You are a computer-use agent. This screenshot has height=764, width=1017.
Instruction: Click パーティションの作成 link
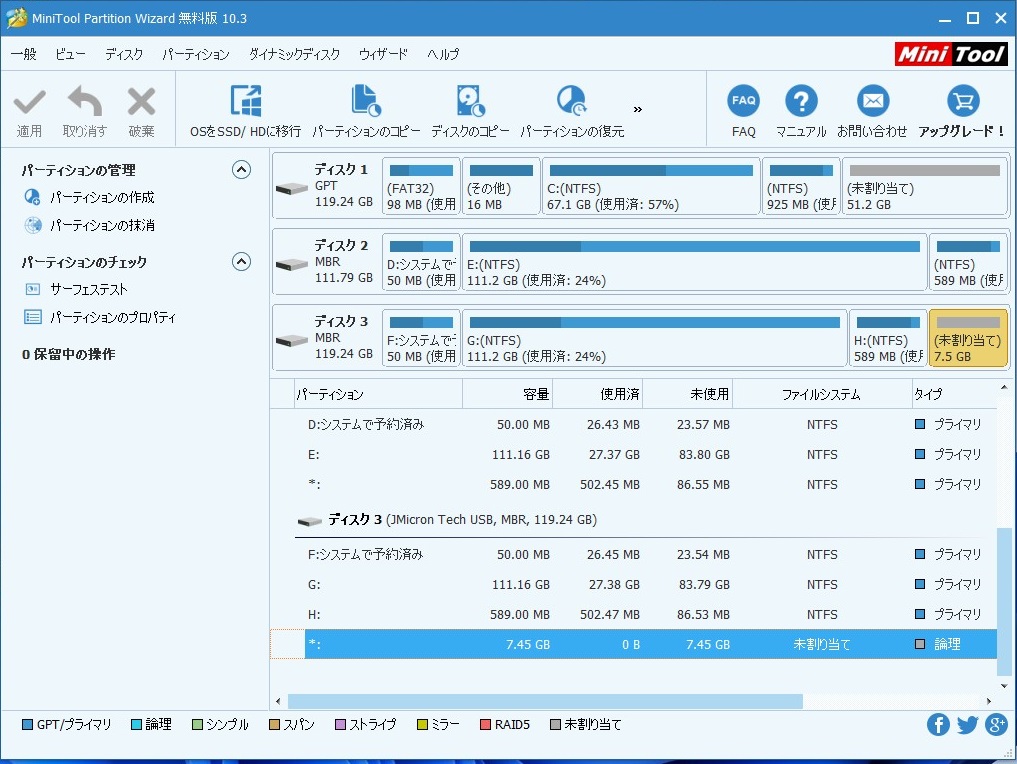102,198
